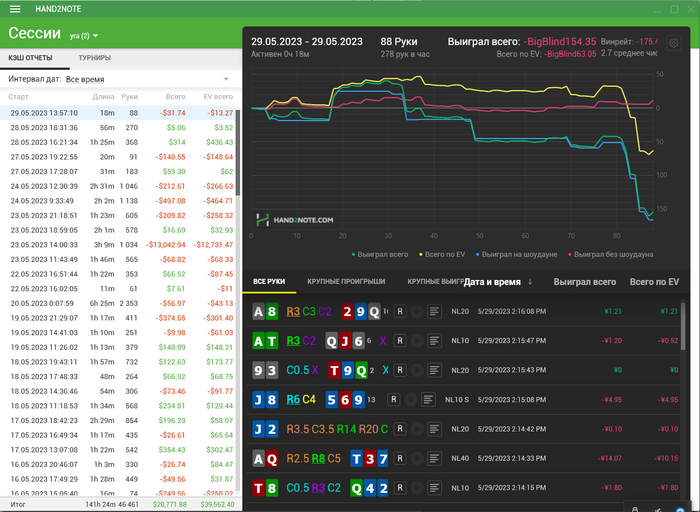Image resolution: width=700 pixels, height=512 pixels.
Task: Click play button in AT hand row
Action: (x=417, y=341)
